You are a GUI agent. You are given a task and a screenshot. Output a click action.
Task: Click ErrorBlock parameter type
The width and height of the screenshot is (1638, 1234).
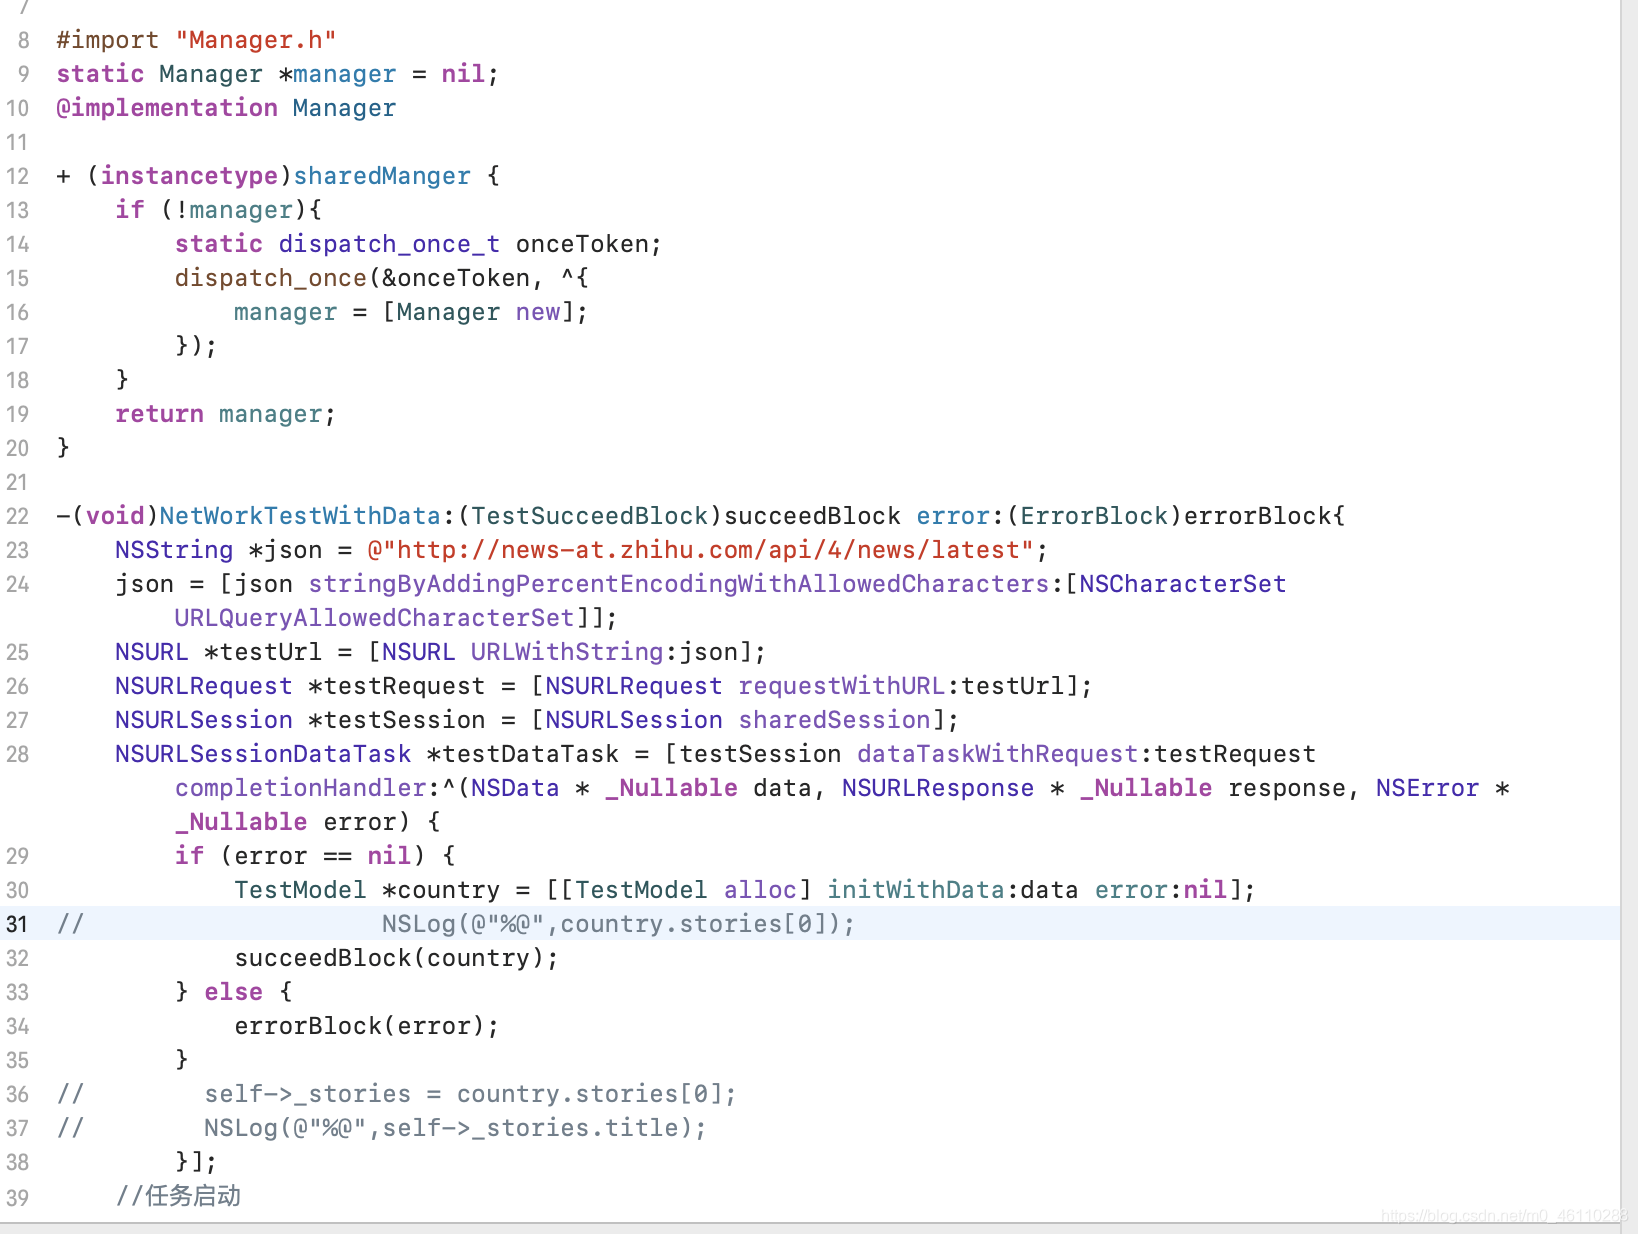point(1094,516)
